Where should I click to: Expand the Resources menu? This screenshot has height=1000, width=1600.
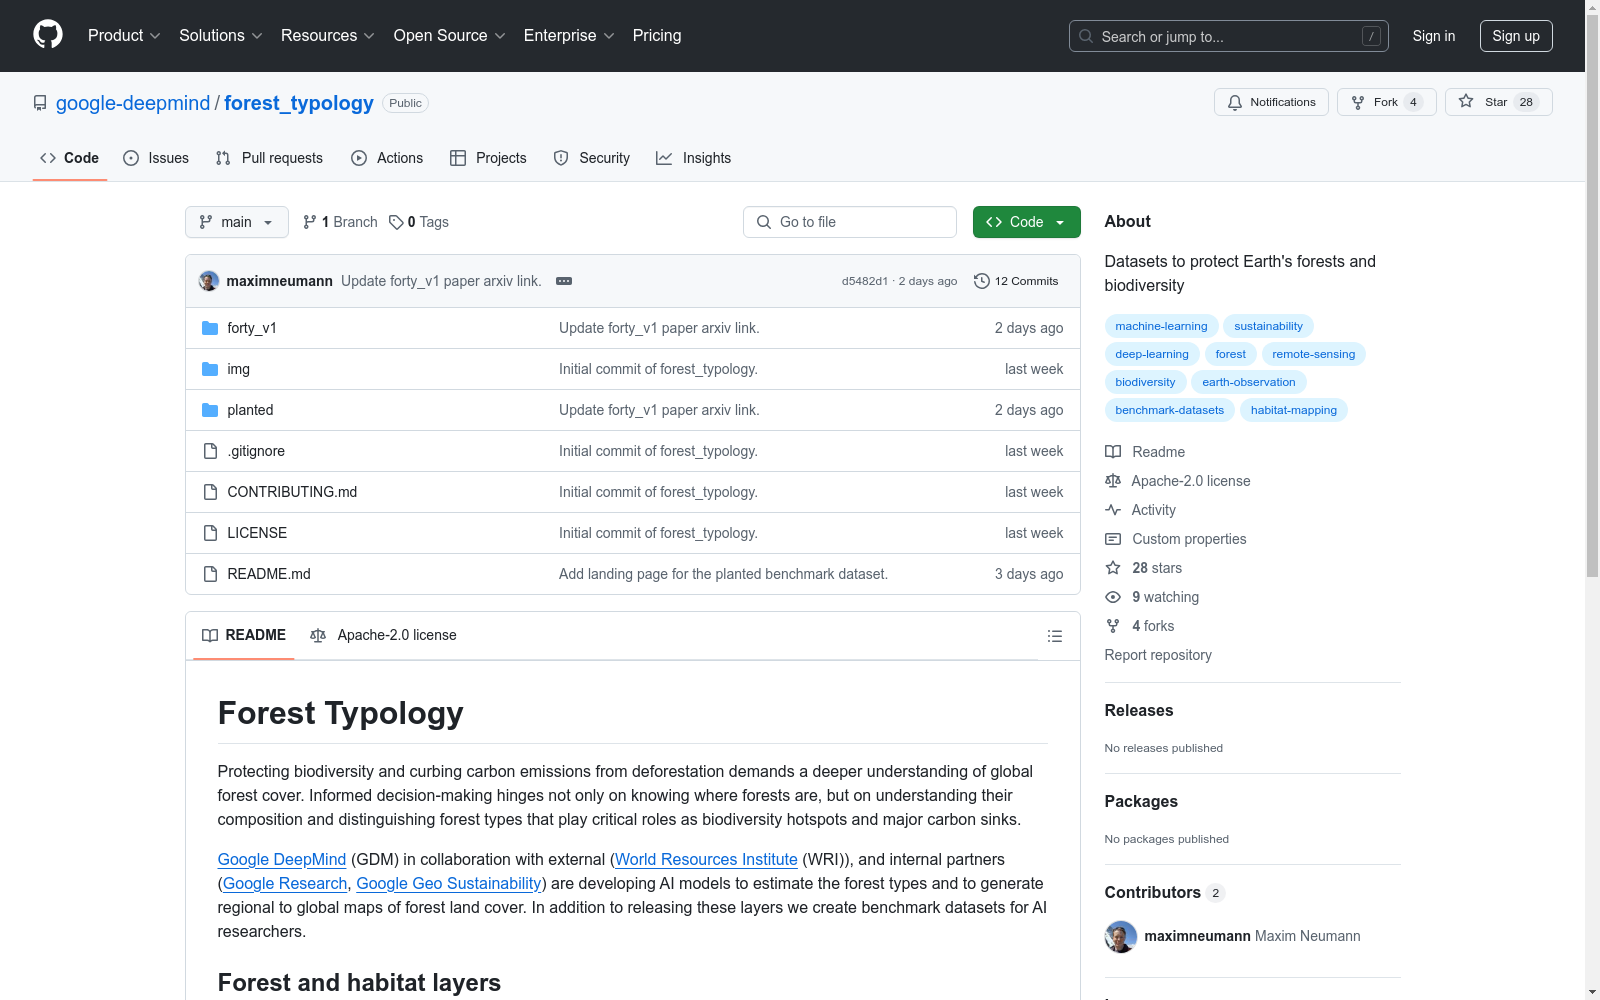[328, 36]
